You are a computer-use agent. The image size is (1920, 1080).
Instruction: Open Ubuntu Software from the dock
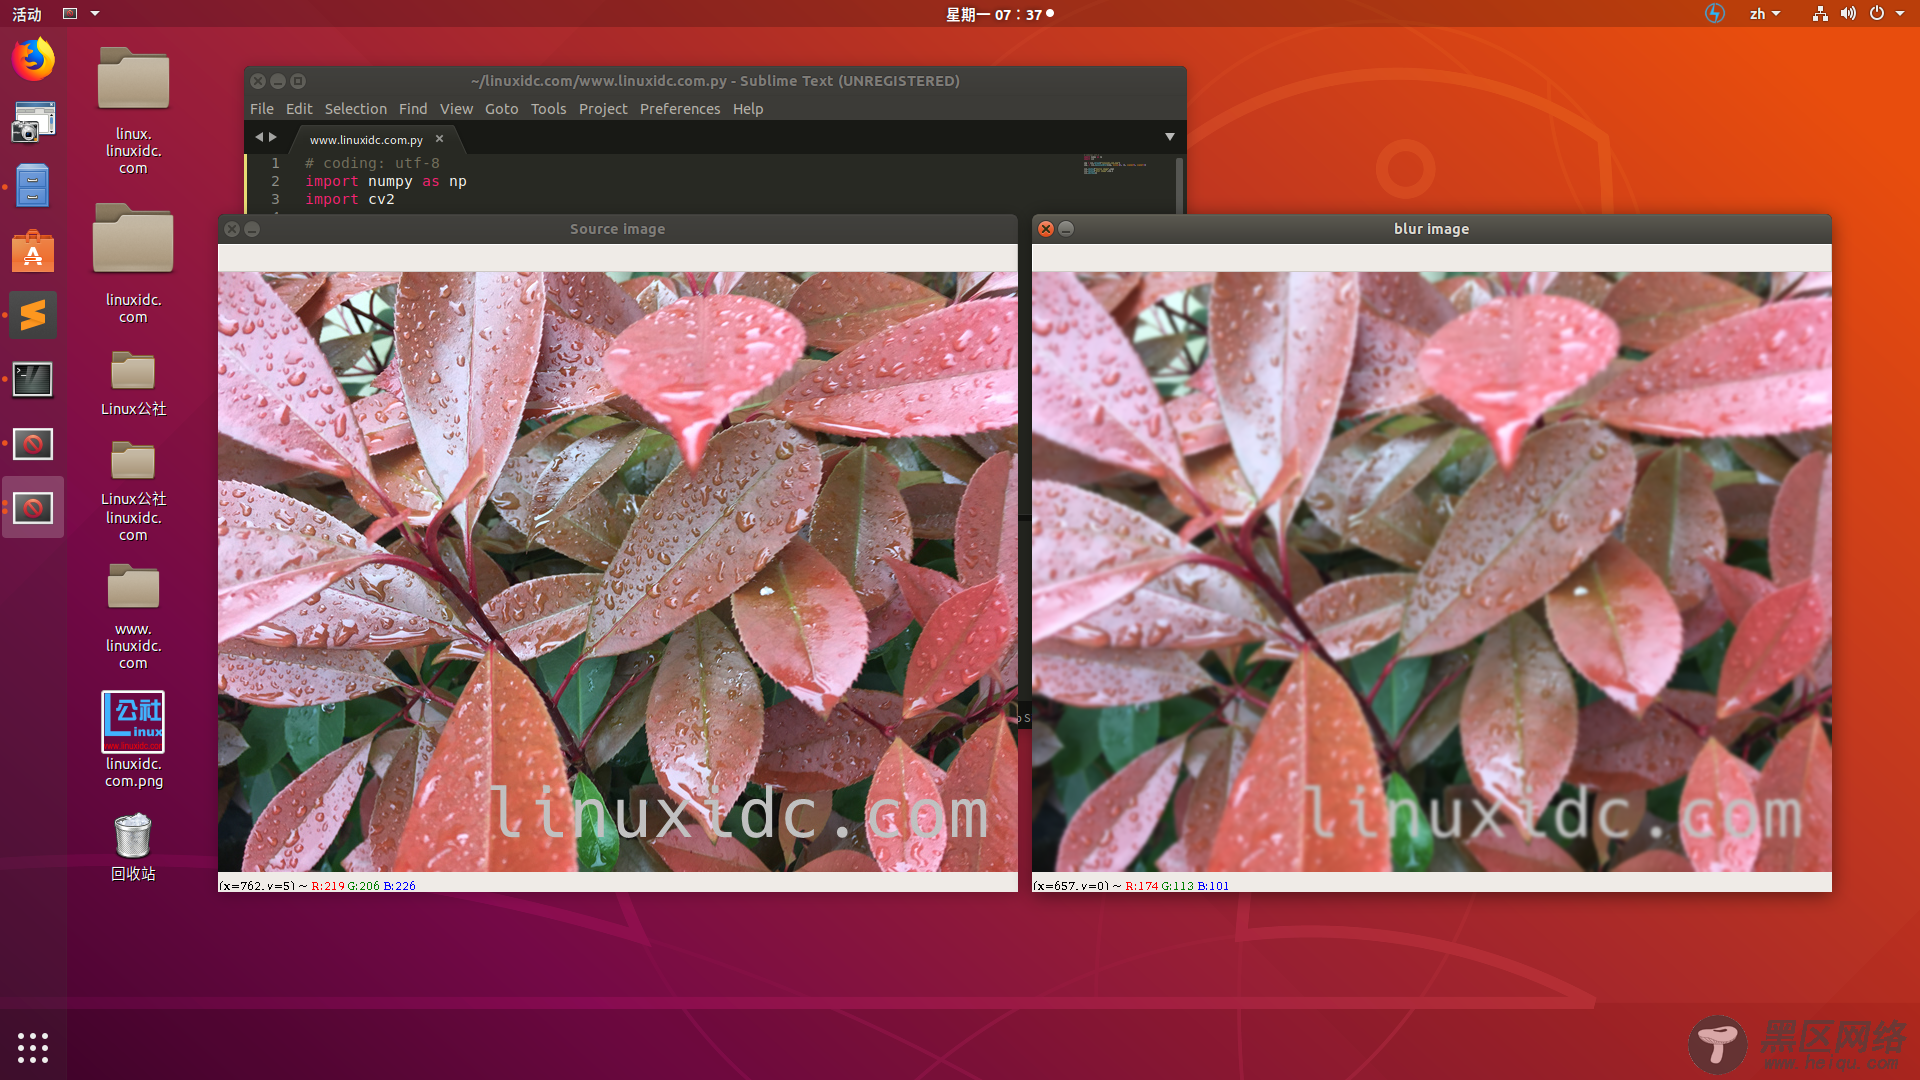point(33,251)
